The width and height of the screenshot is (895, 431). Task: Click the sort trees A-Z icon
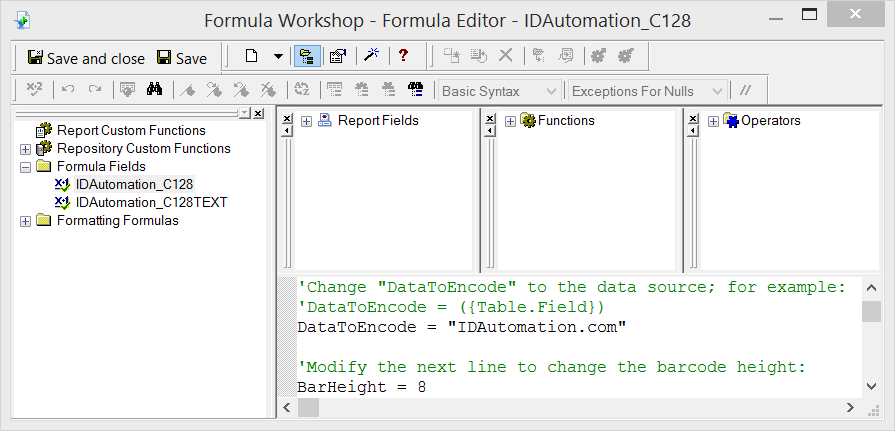pyautogui.click(x=301, y=89)
